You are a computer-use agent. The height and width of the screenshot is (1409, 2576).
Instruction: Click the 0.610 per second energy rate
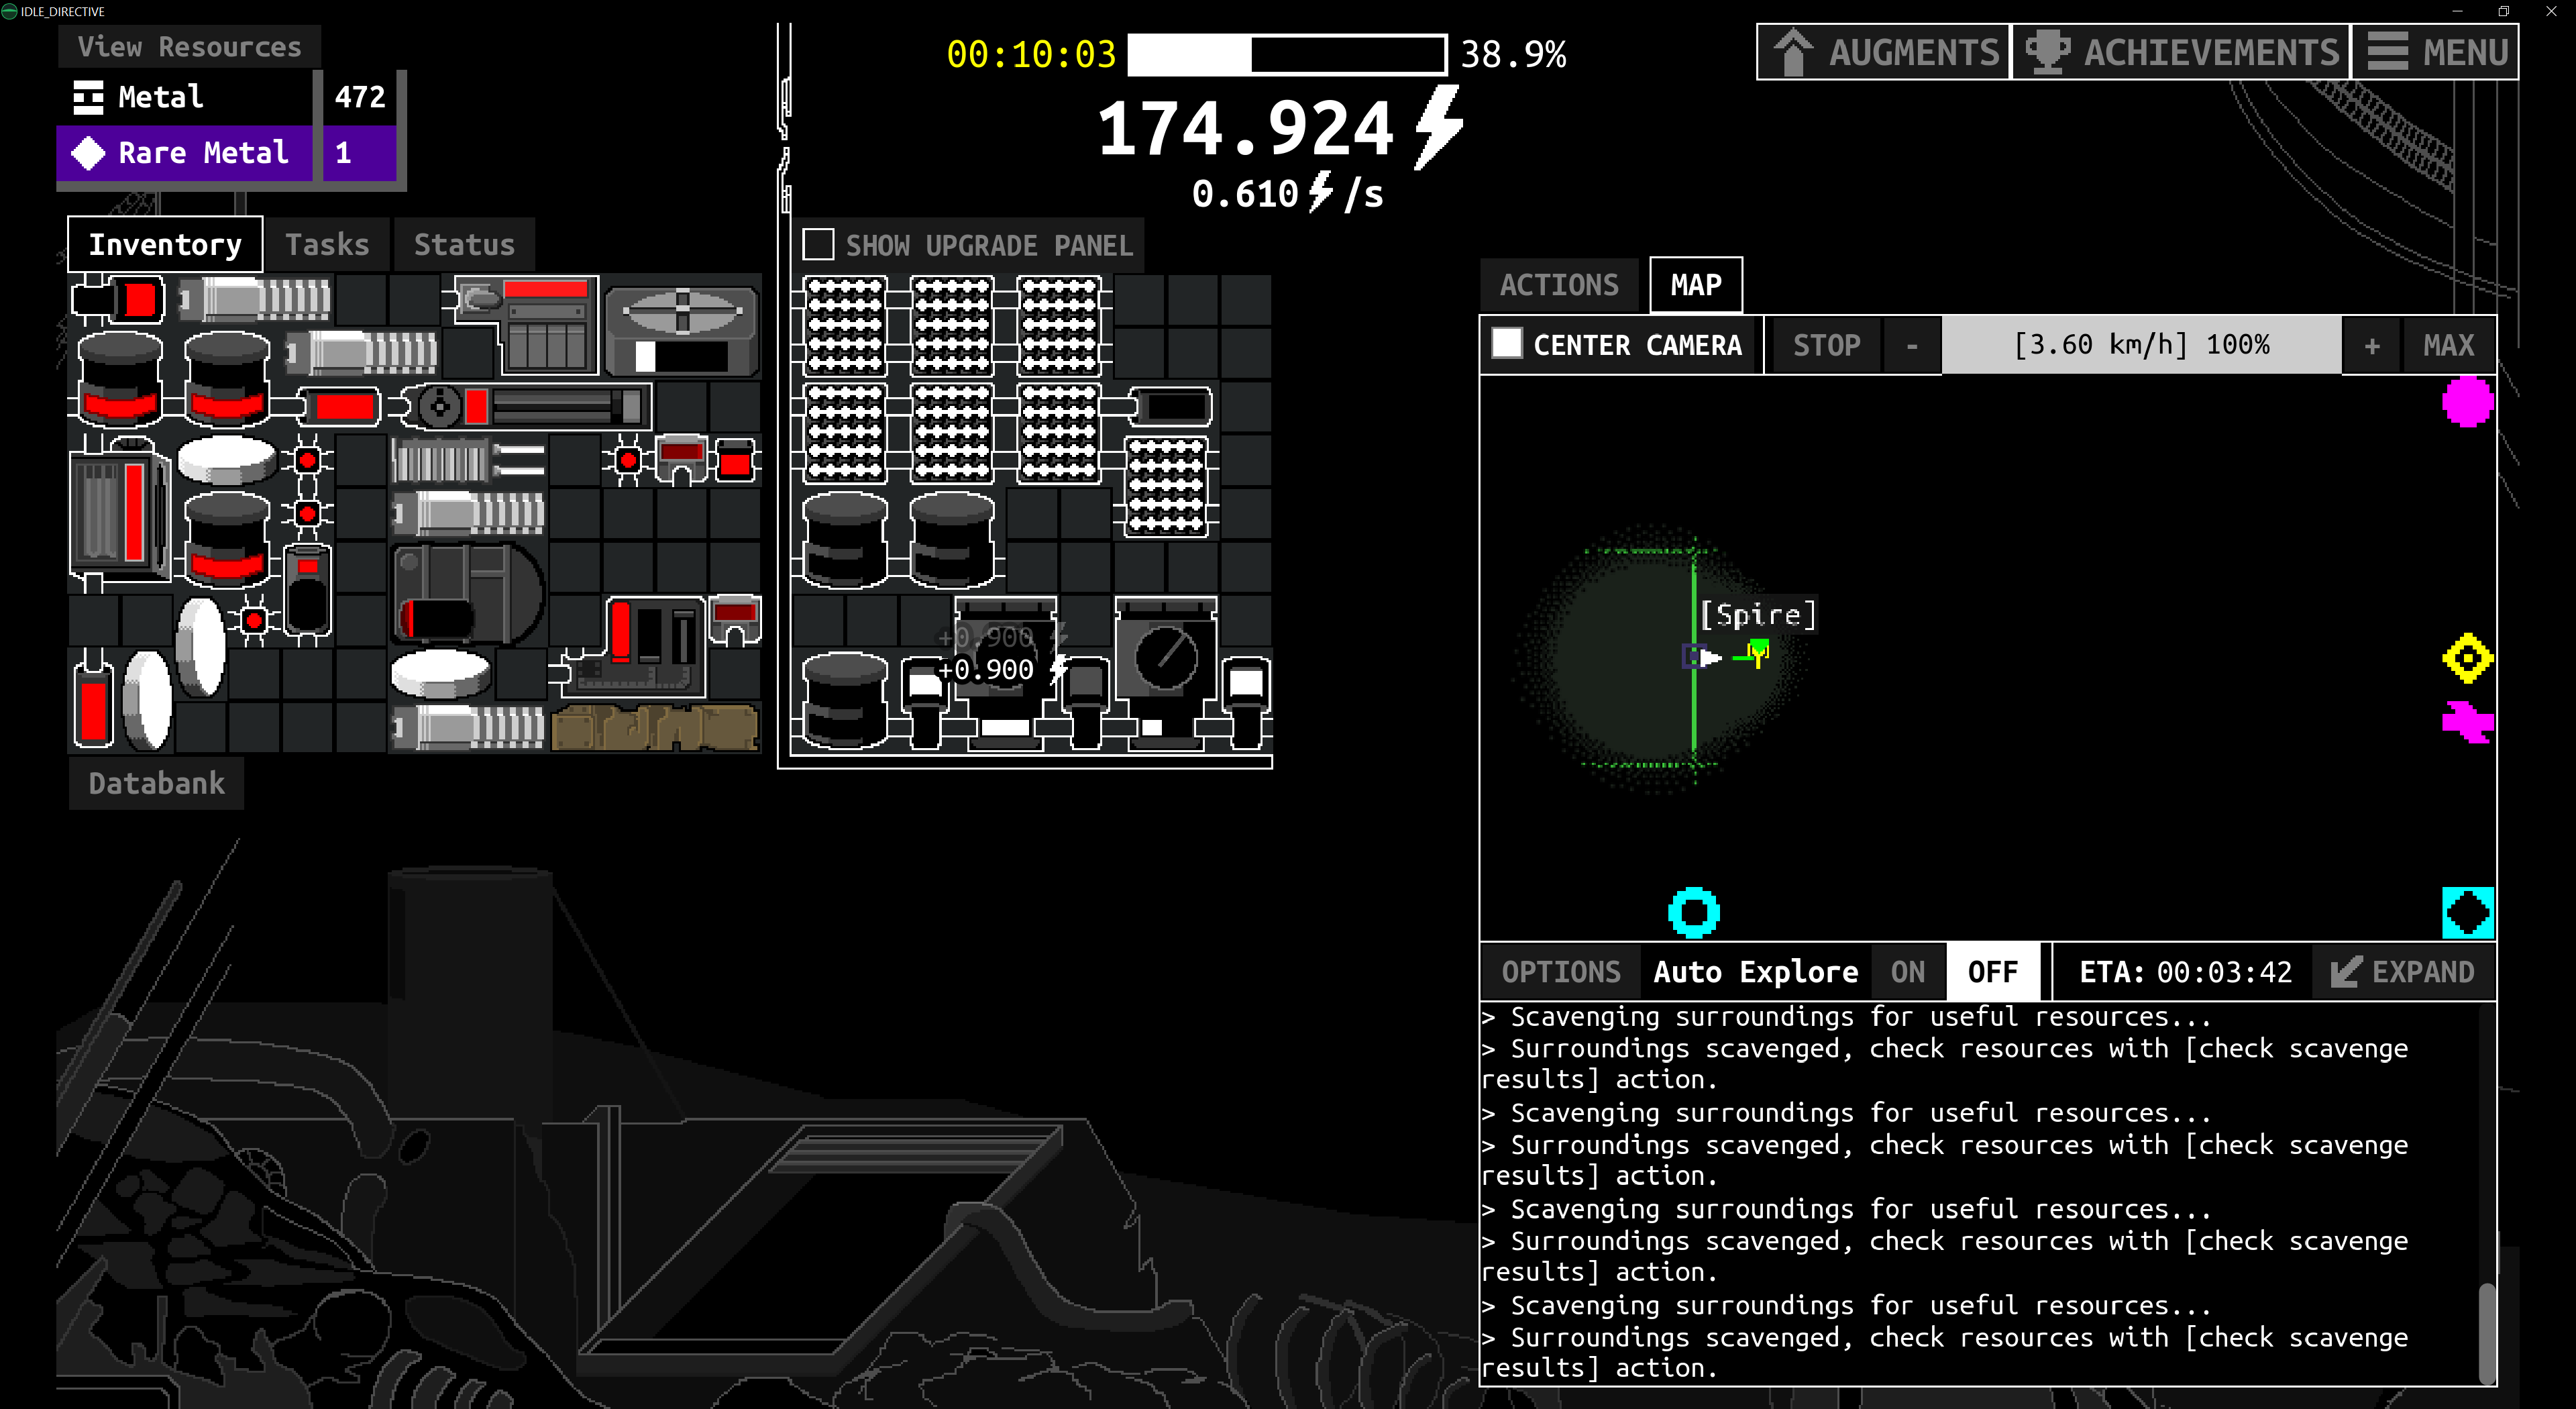tap(1286, 192)
